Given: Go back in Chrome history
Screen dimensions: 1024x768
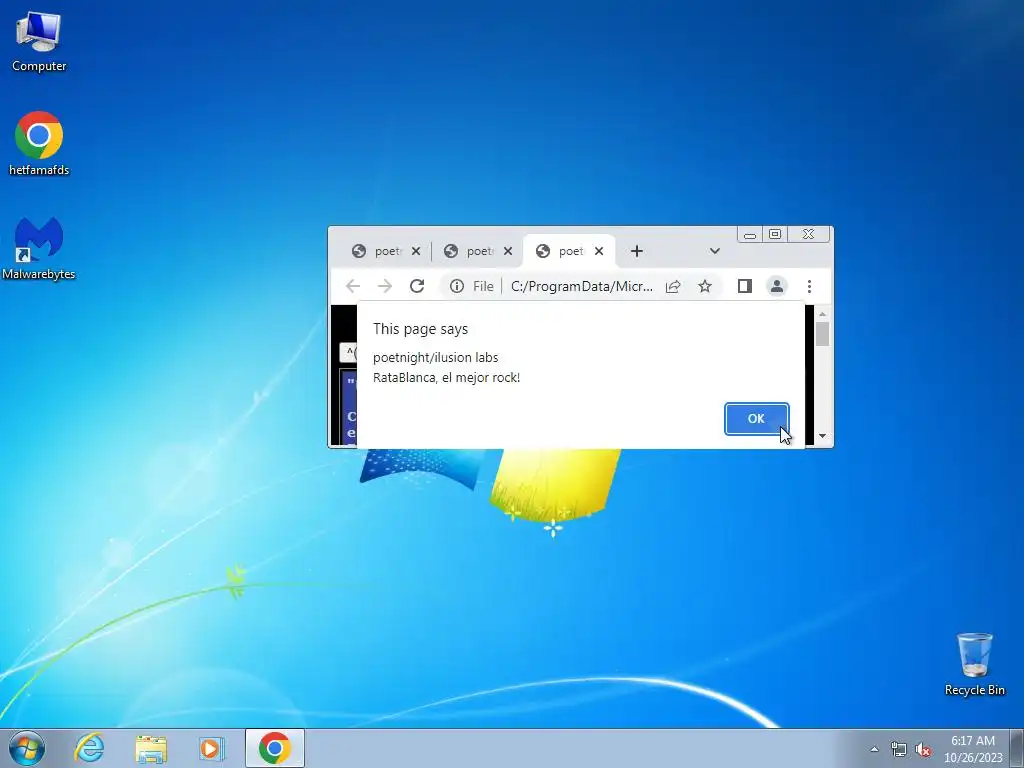Looking at the screenshot, I should coord(353,286).
